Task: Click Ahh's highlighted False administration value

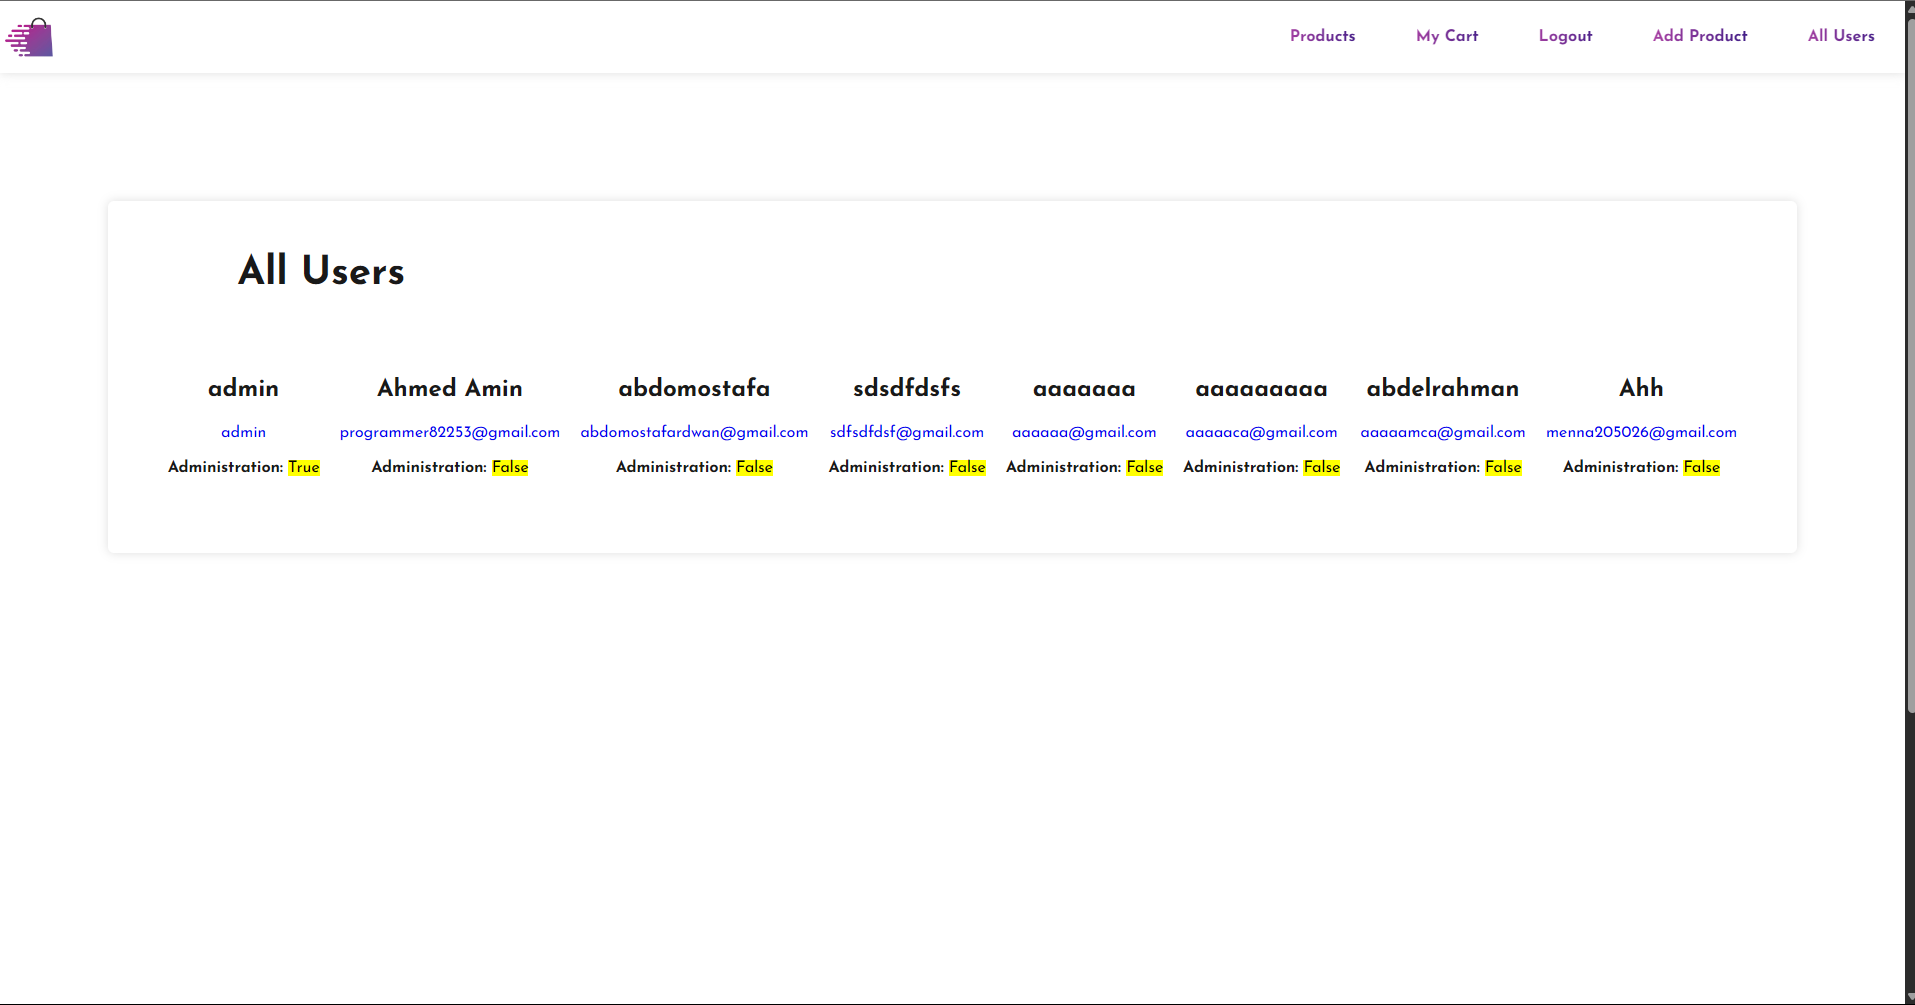Action: coord(1701,467)
